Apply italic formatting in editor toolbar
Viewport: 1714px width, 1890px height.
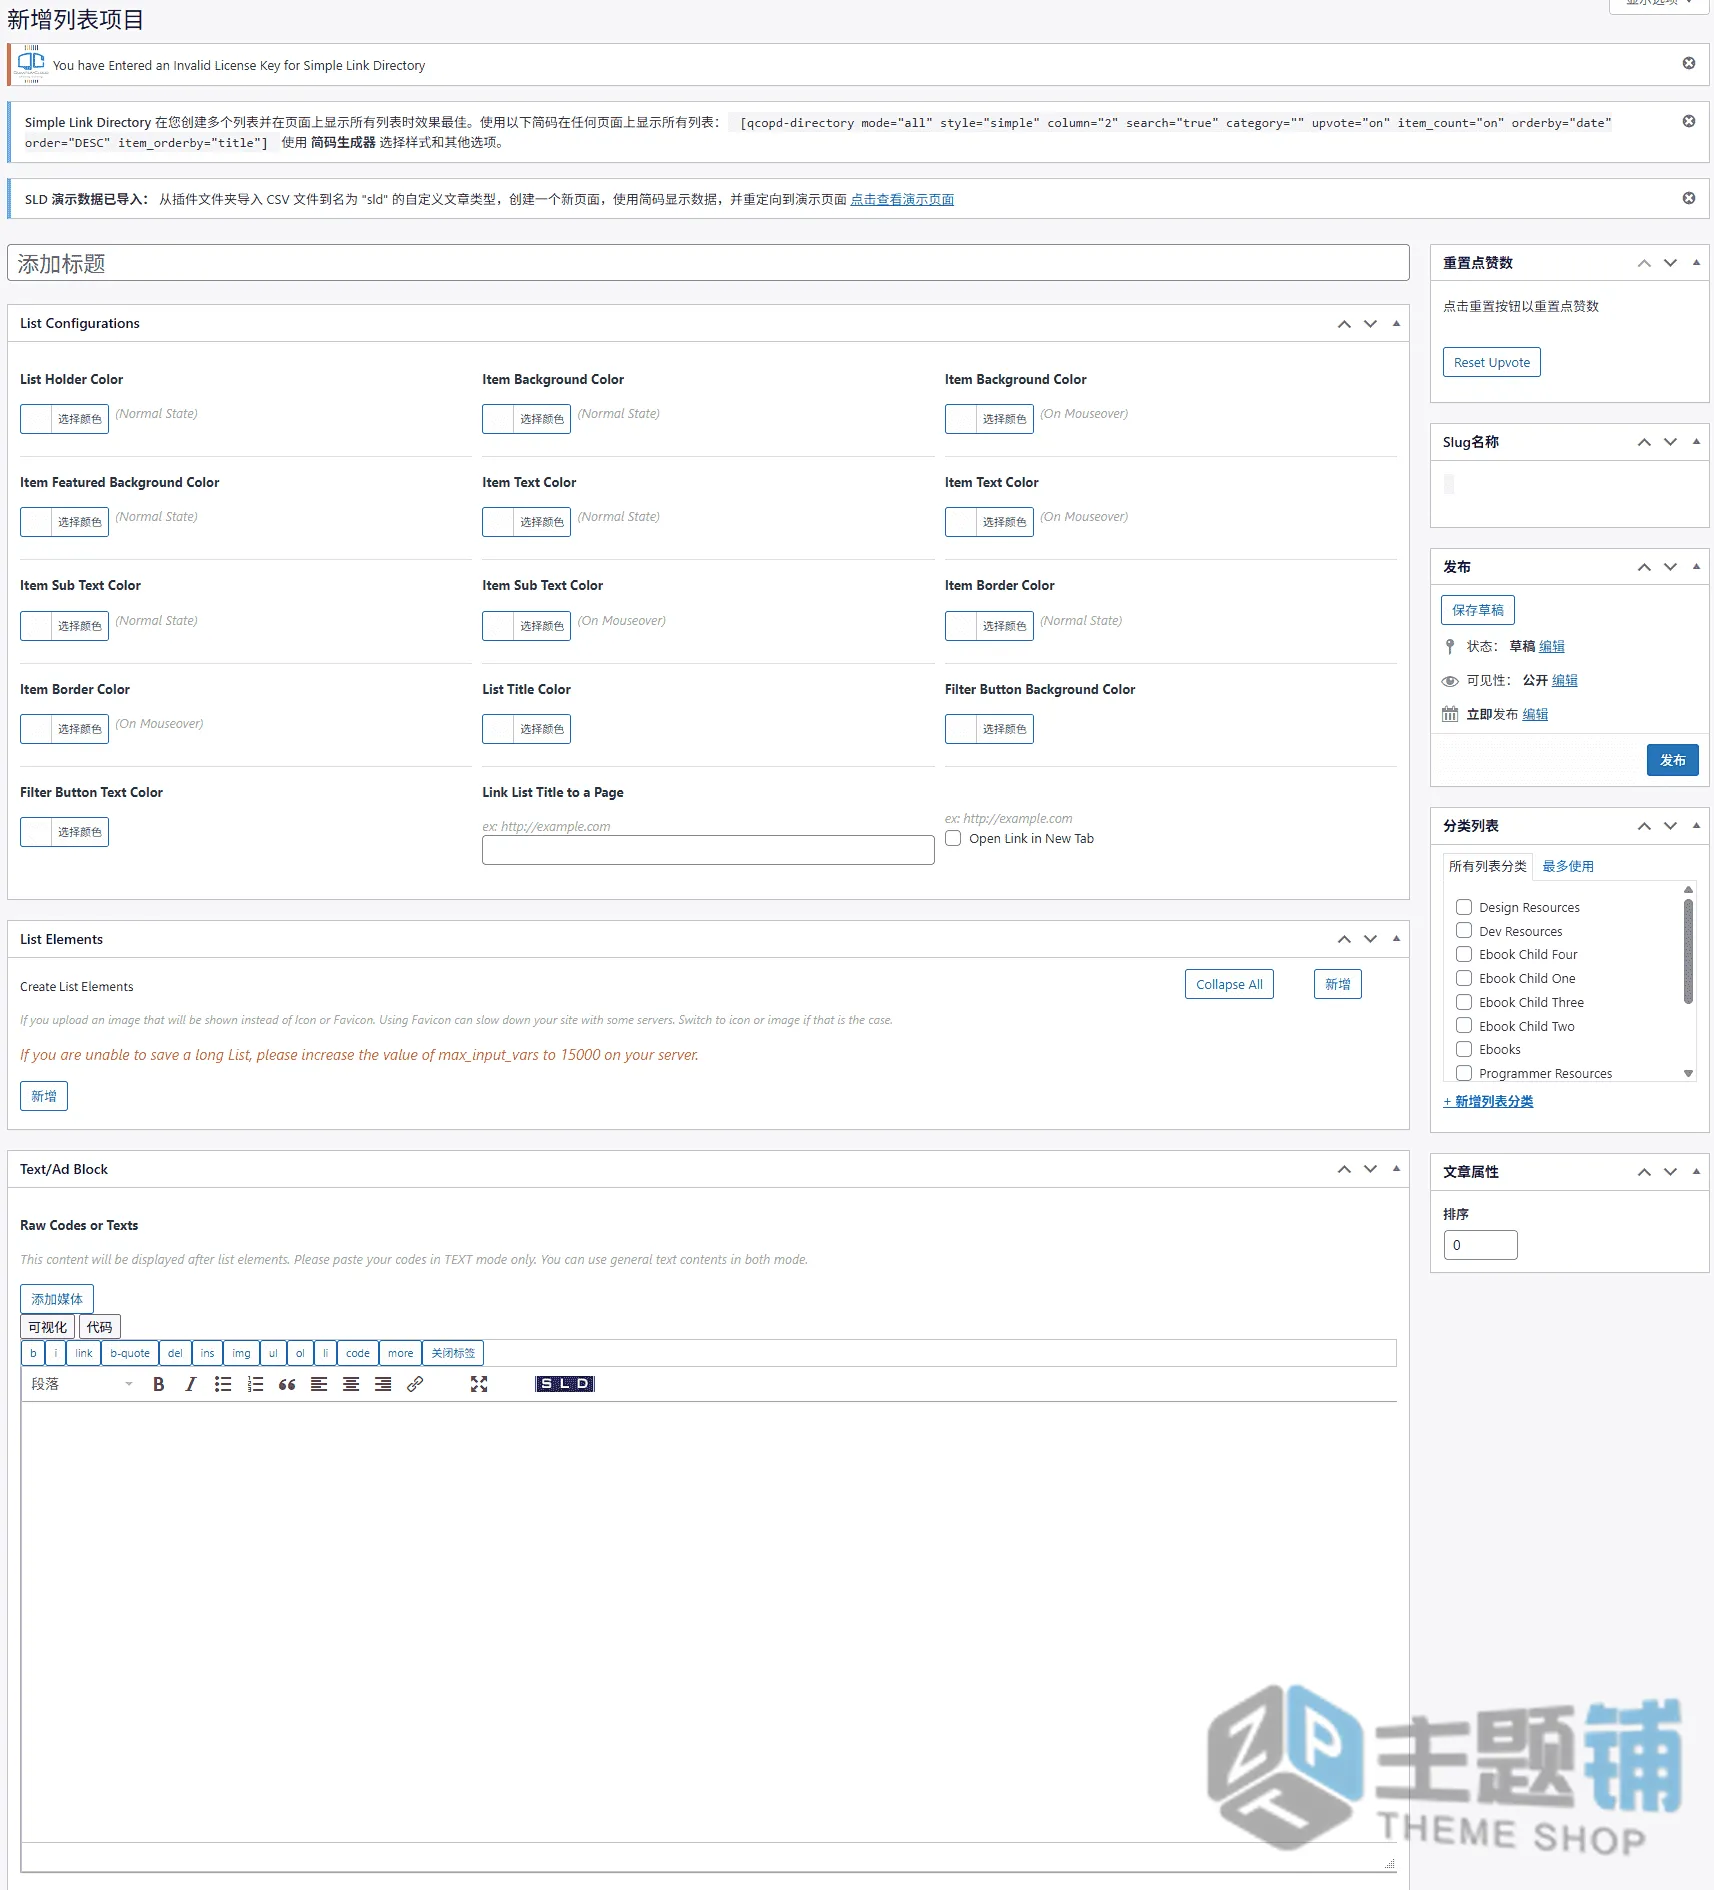[x=190, y=1384]
